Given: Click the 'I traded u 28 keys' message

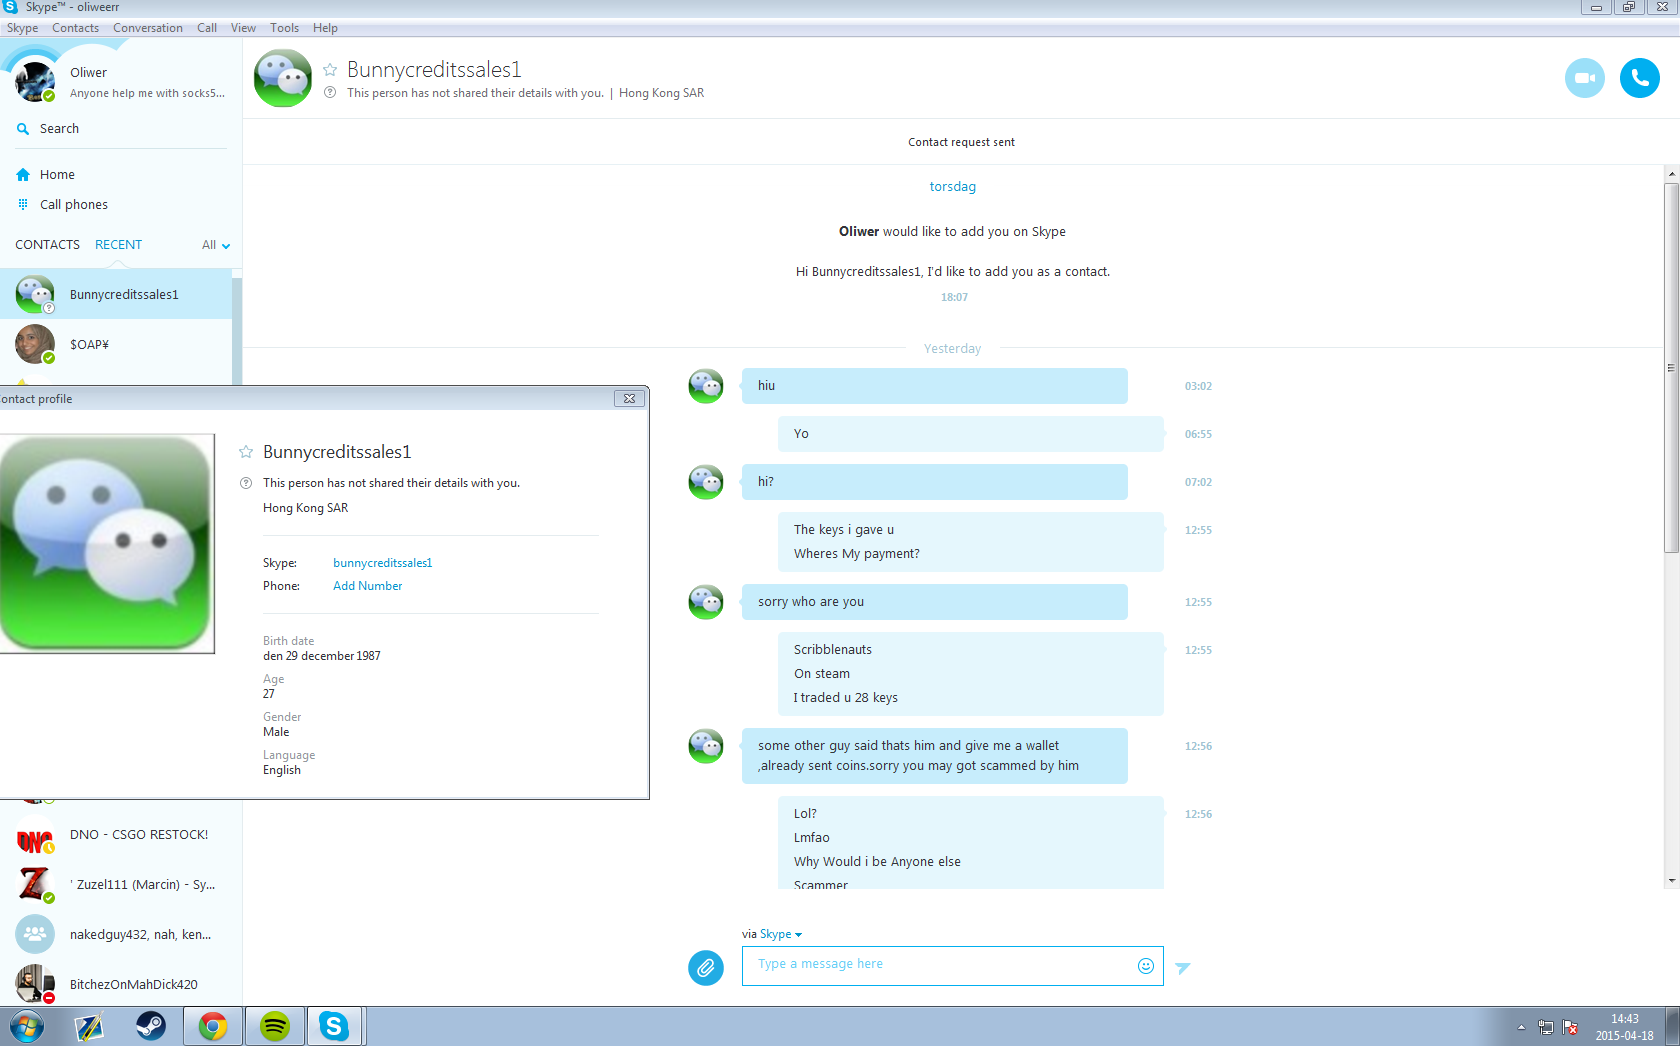Looking at the screenshot, I should (846, 698).
